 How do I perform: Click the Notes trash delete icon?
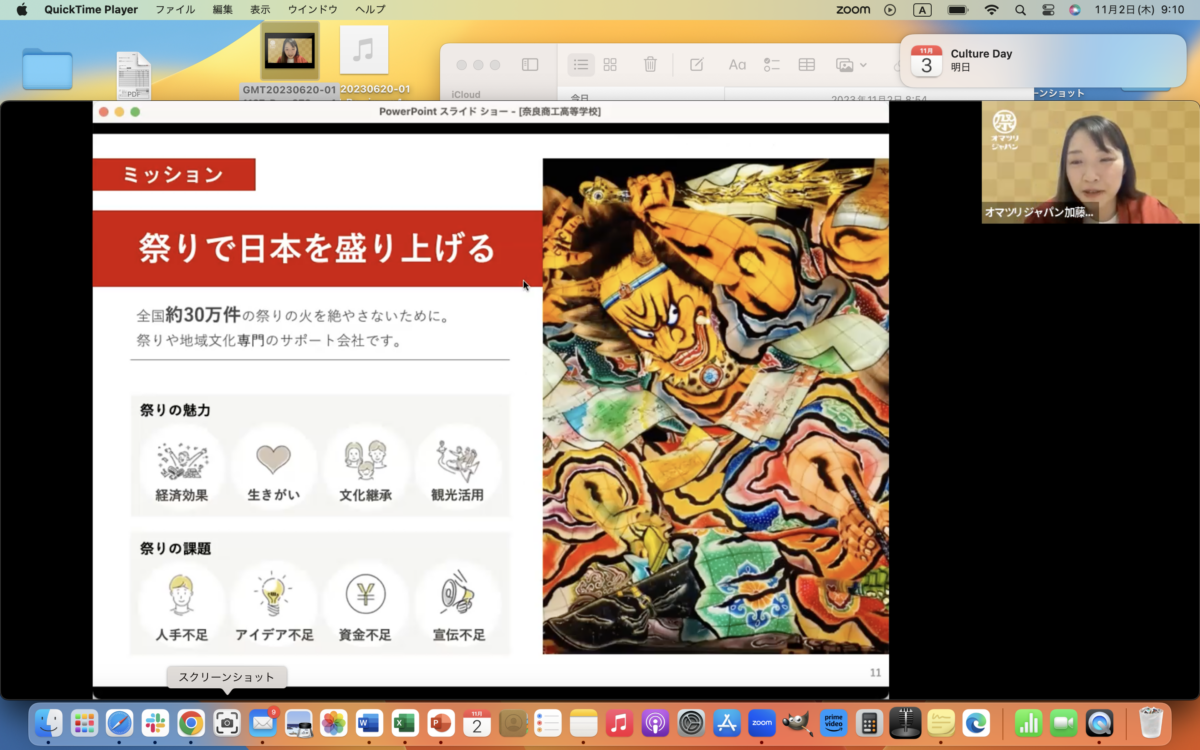click(x=650, y=65)
